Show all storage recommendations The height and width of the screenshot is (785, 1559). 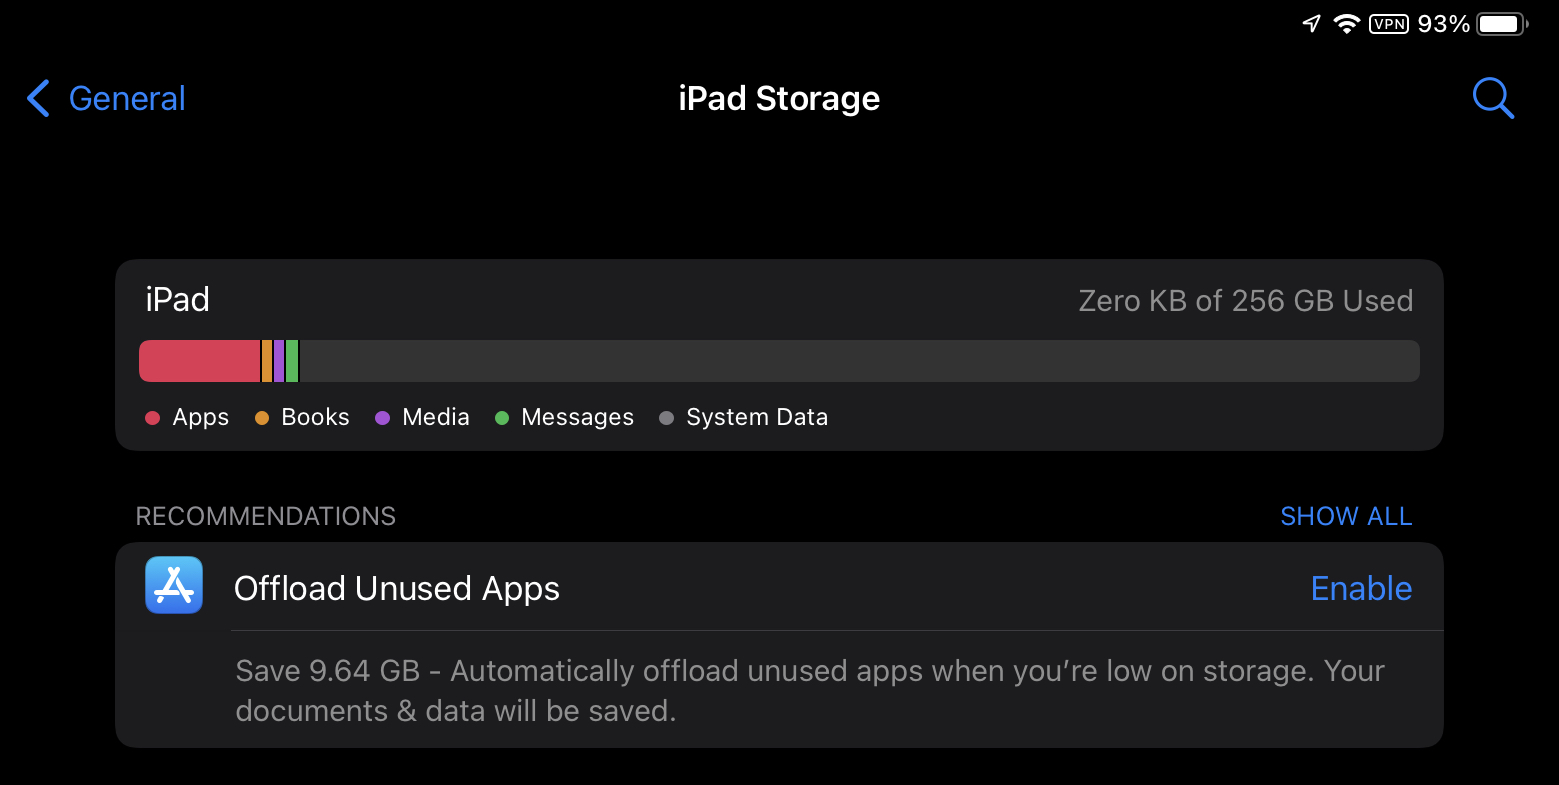[1346, 516]
